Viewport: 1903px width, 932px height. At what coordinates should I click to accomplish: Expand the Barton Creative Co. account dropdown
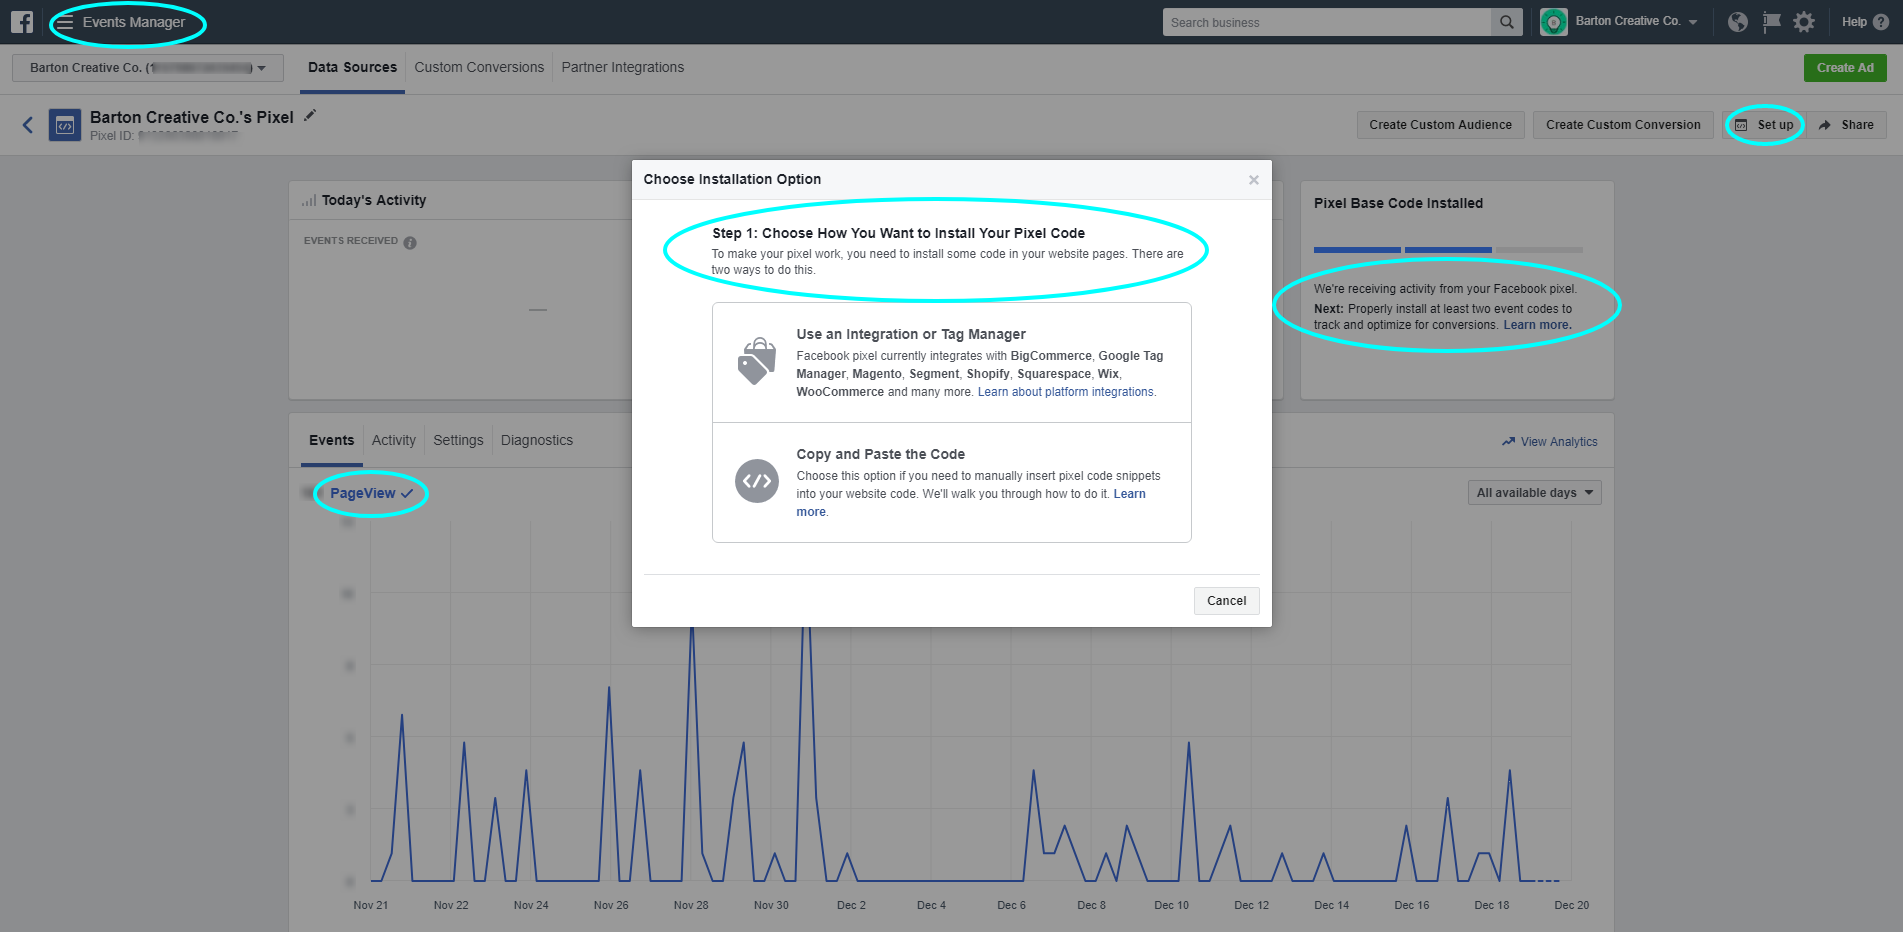click(1693, 22)
